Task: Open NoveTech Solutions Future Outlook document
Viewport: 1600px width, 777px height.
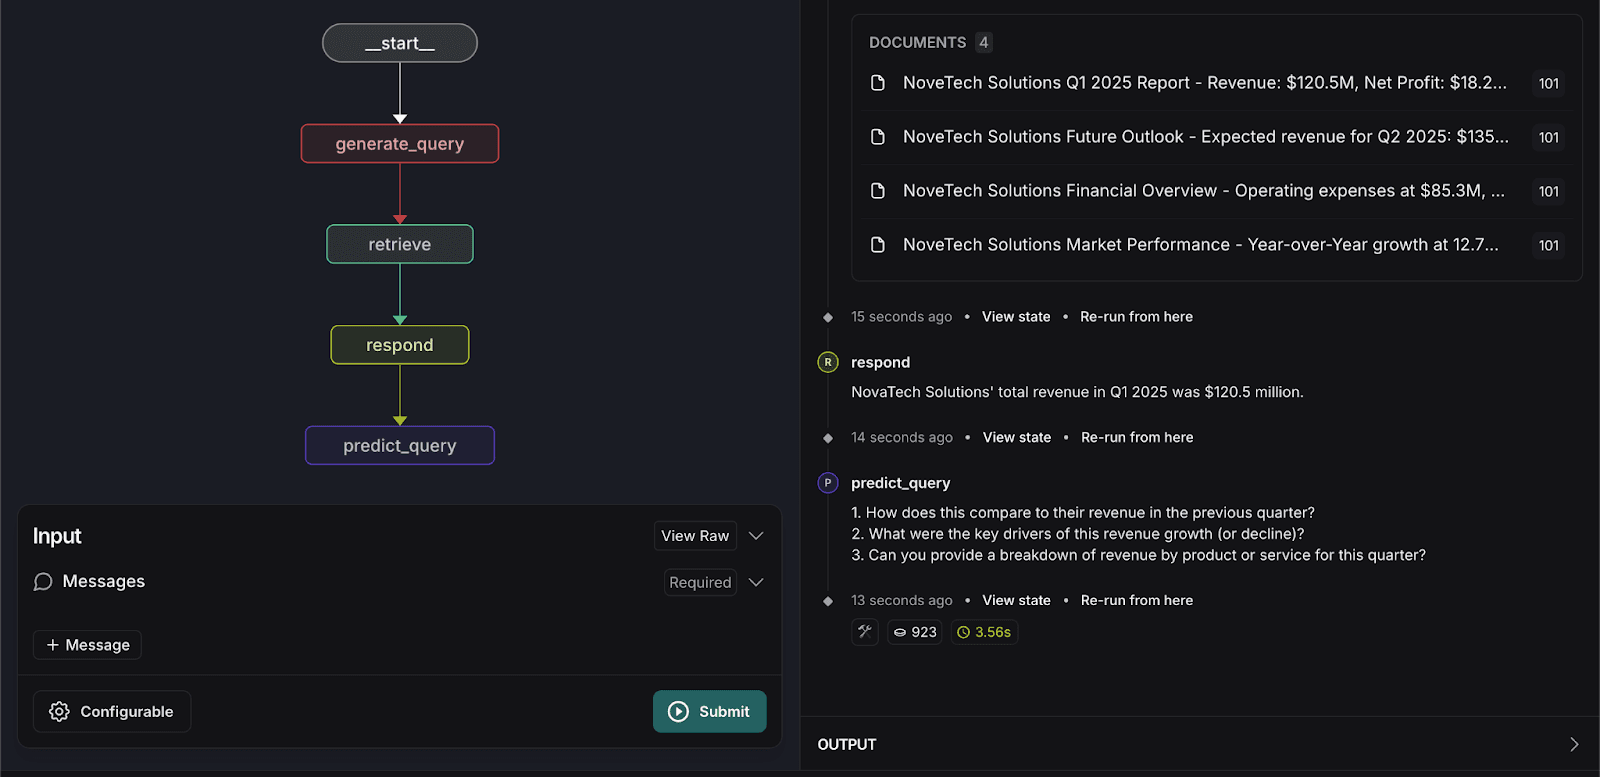Action: (x=1205, y=137)
